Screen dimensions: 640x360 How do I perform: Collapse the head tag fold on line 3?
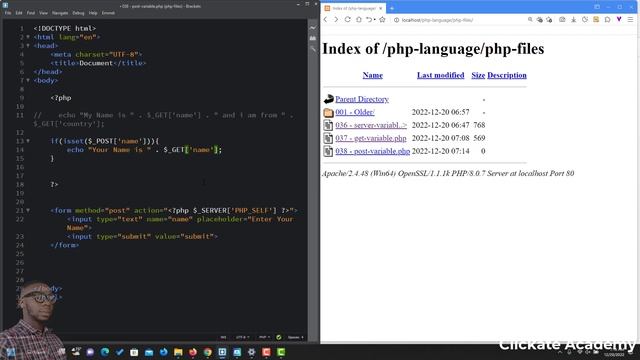tap(28, 46)
